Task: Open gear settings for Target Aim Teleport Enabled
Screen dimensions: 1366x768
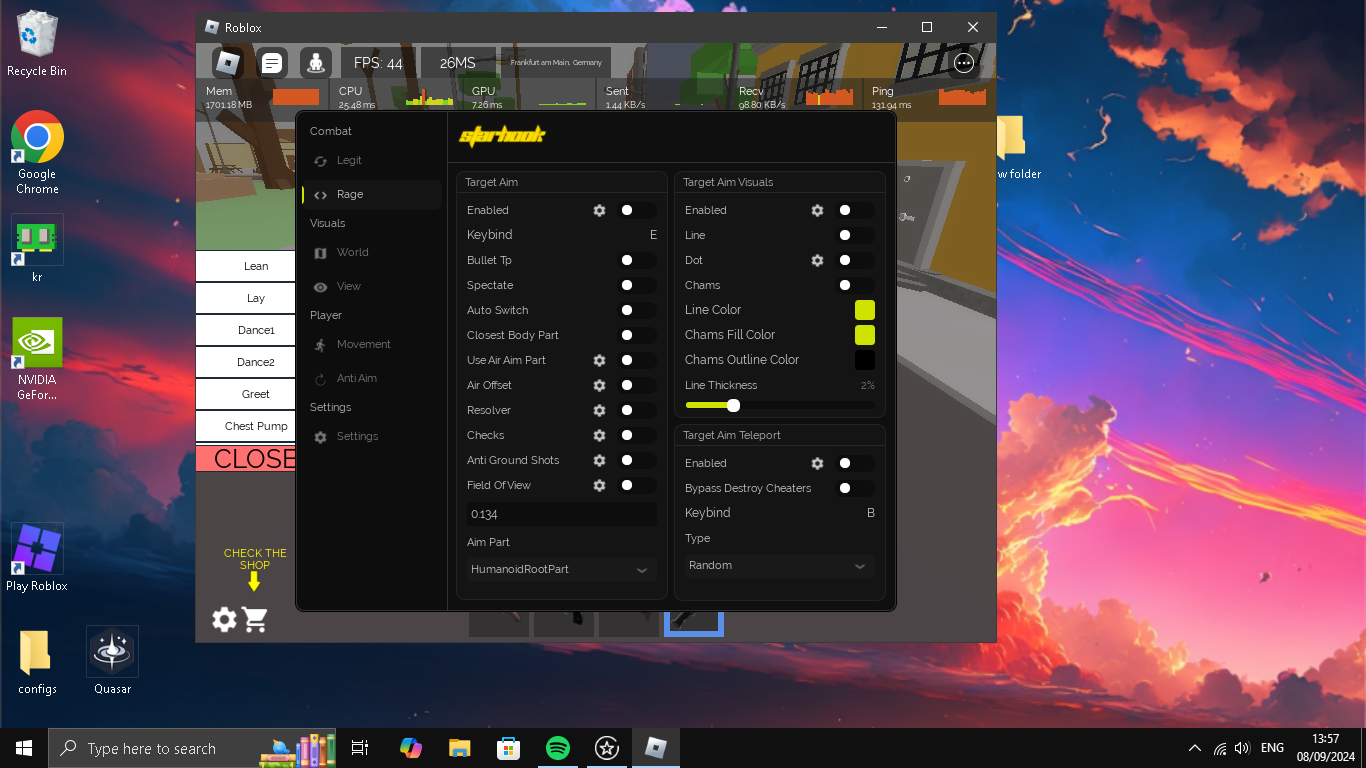Action: pyautogui.click(x=817, y=463)
